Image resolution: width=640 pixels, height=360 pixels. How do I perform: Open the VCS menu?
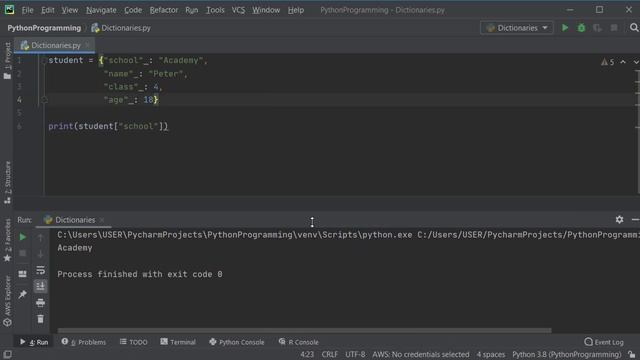tap(238, 10)
